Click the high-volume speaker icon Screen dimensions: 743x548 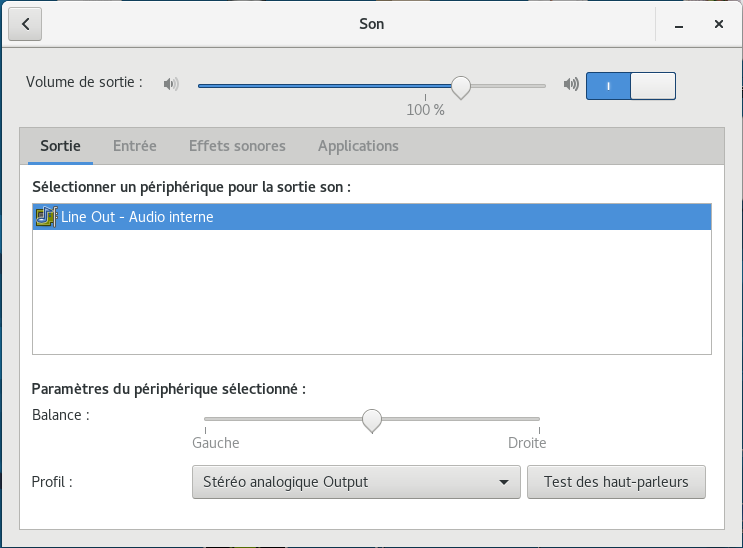571,84
